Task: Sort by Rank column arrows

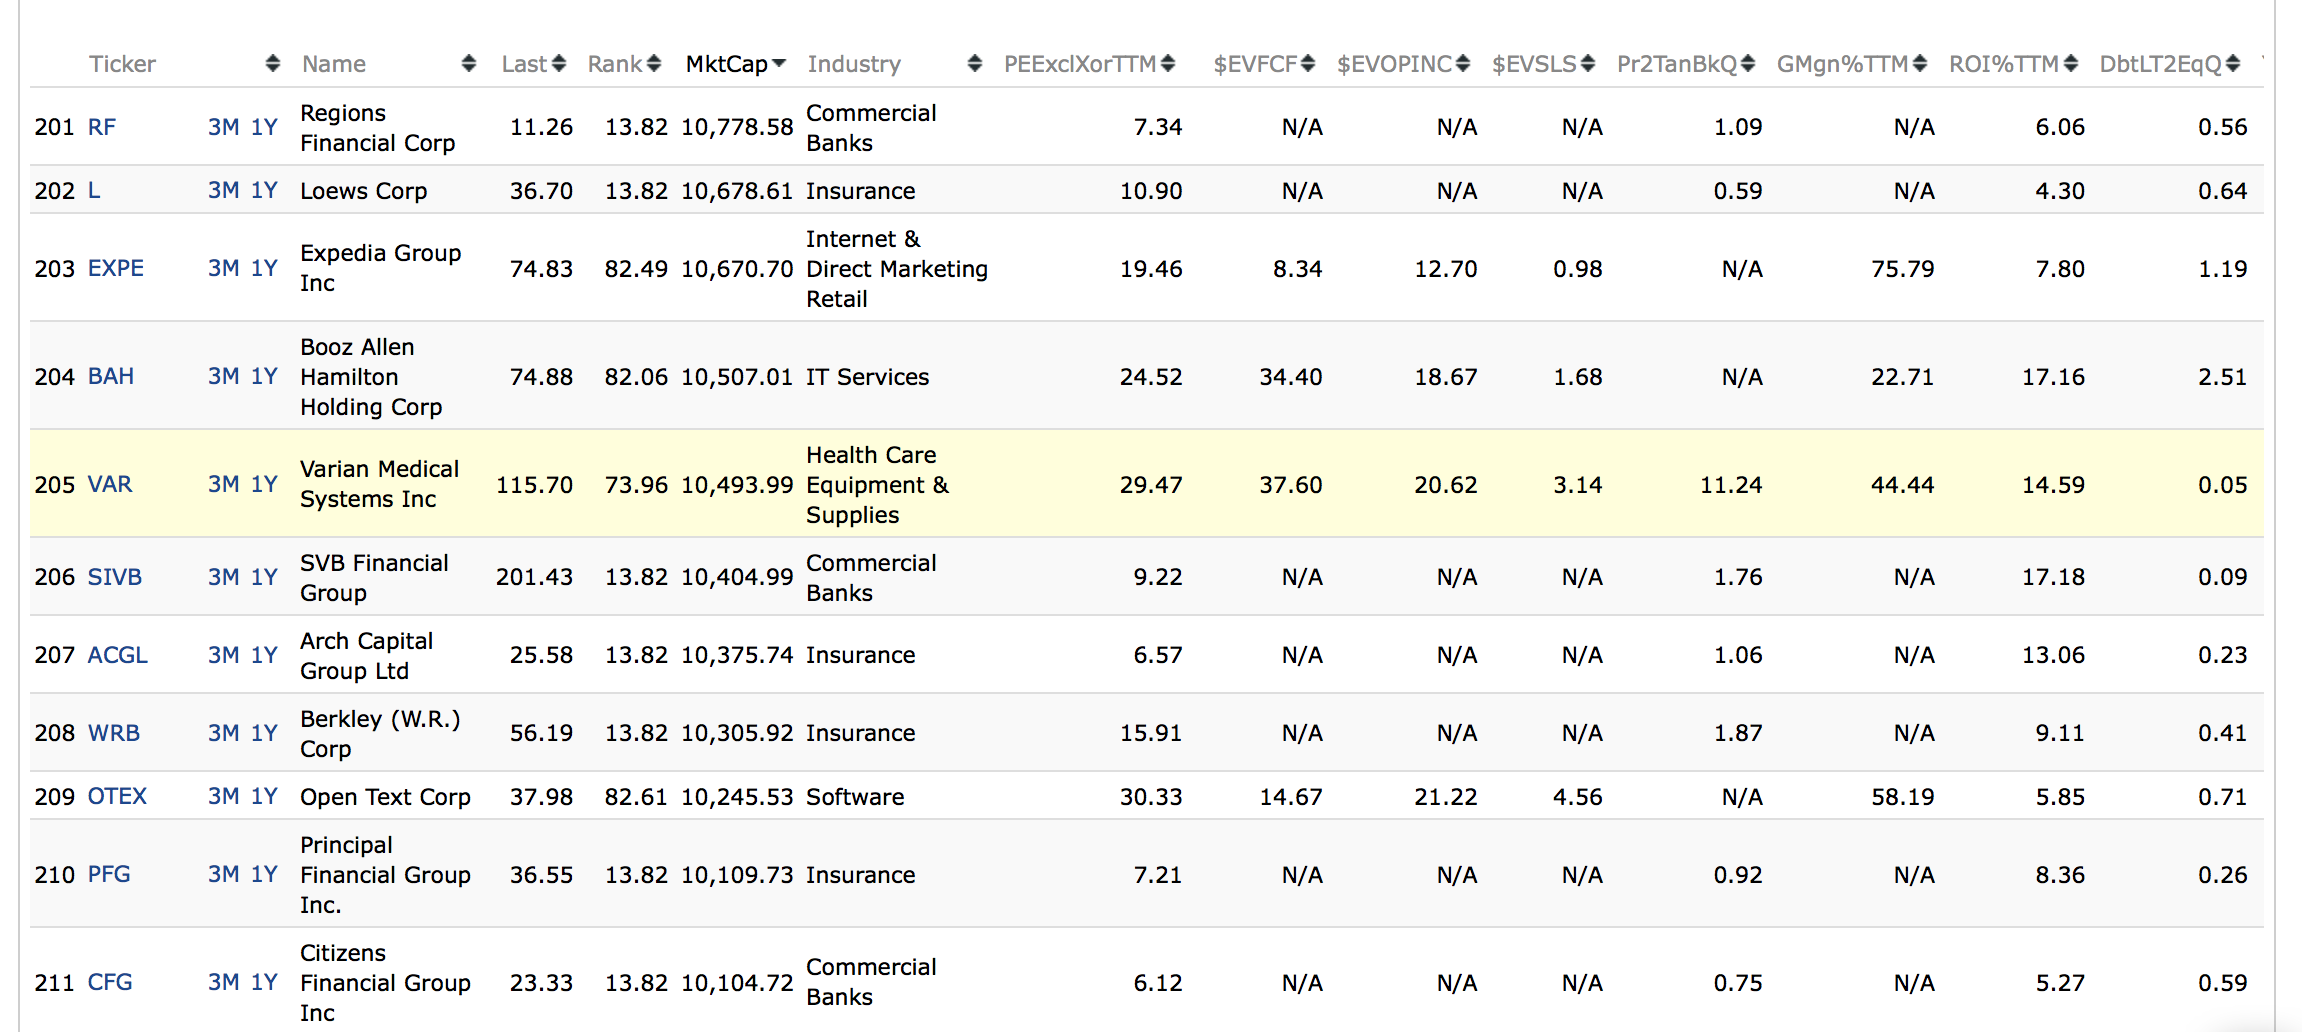Action: pyautogui.click(x=654, y=64)
